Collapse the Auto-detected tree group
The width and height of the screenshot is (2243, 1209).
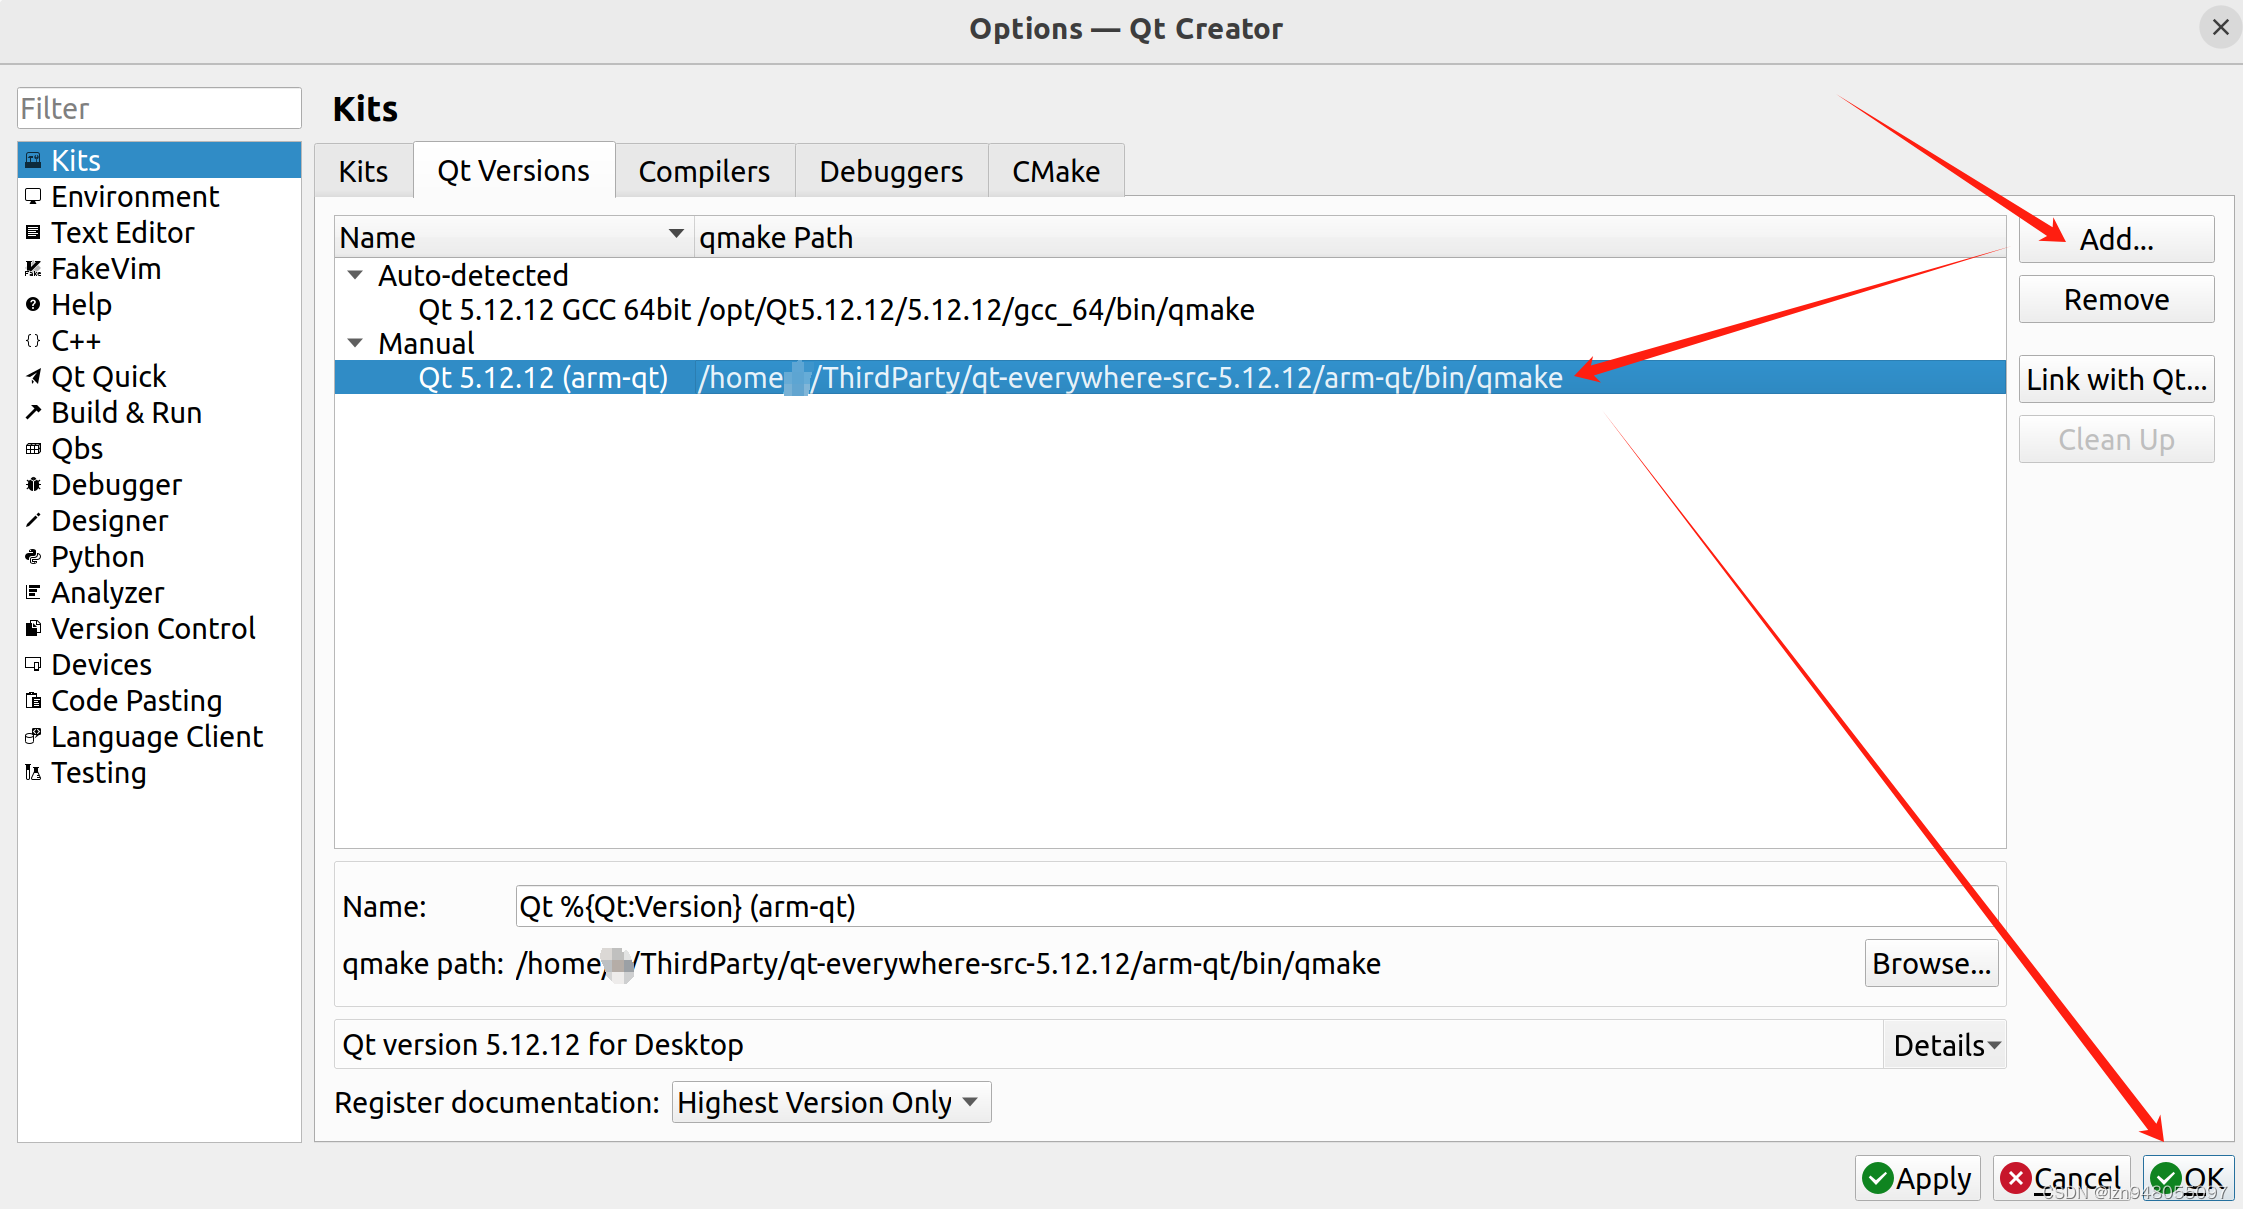(355, 275)
